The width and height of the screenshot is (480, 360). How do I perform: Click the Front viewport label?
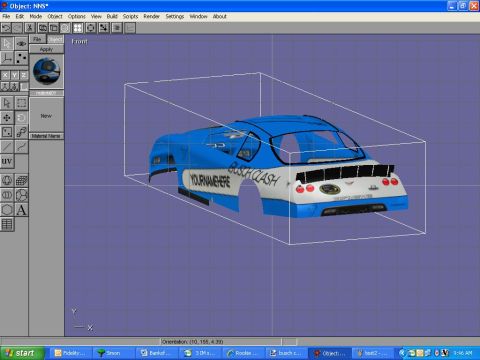pos(79,42)
